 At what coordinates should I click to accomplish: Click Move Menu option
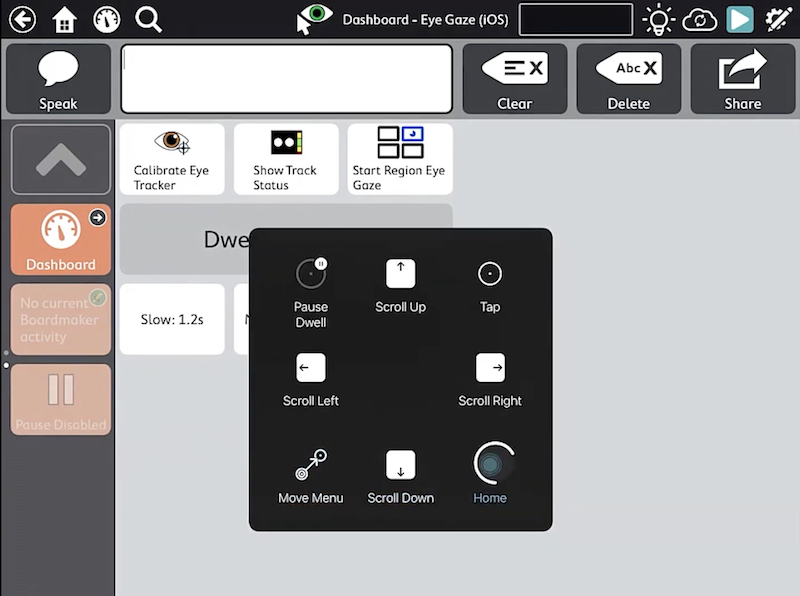tap(311, 476)
